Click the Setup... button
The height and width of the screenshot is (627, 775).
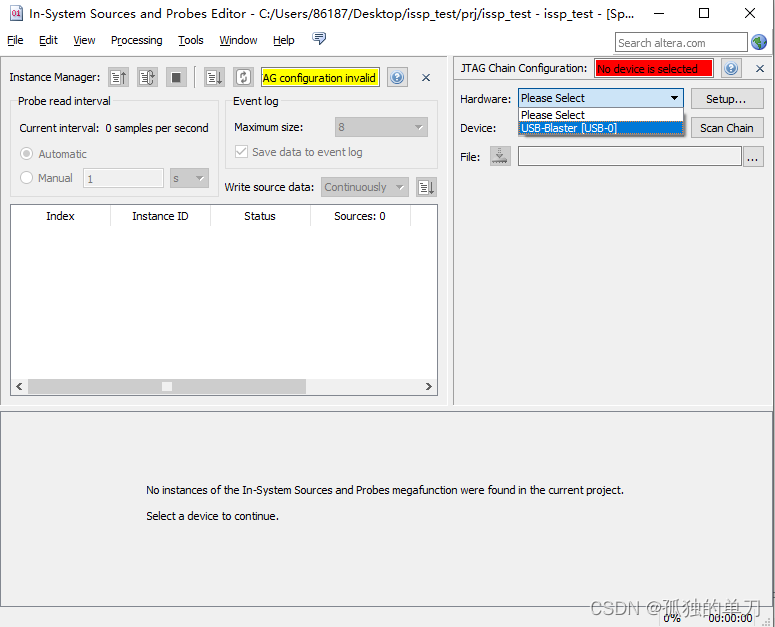[727, 99]
